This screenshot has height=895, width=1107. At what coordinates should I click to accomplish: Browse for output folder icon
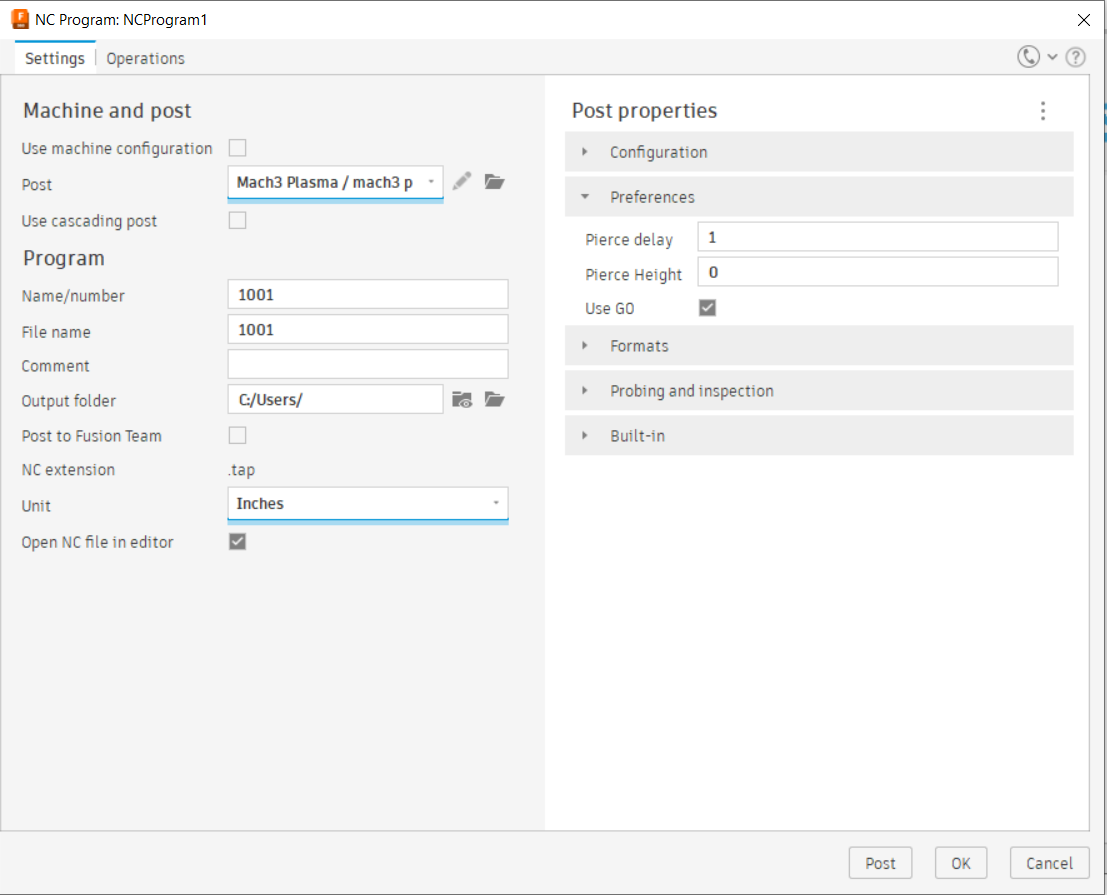494,399
